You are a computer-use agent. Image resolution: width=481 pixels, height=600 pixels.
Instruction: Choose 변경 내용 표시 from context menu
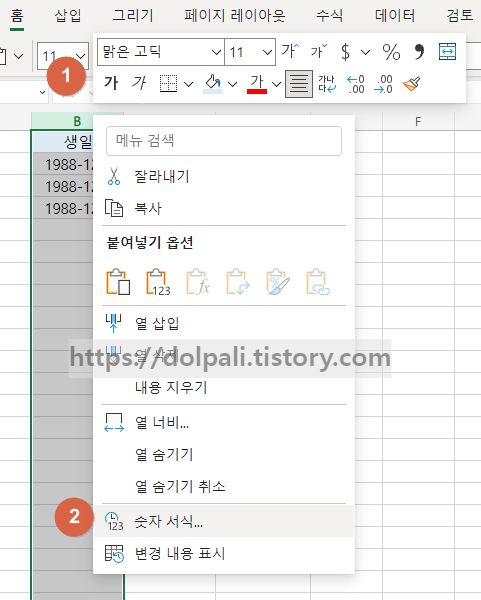click(x=224, y=553)
